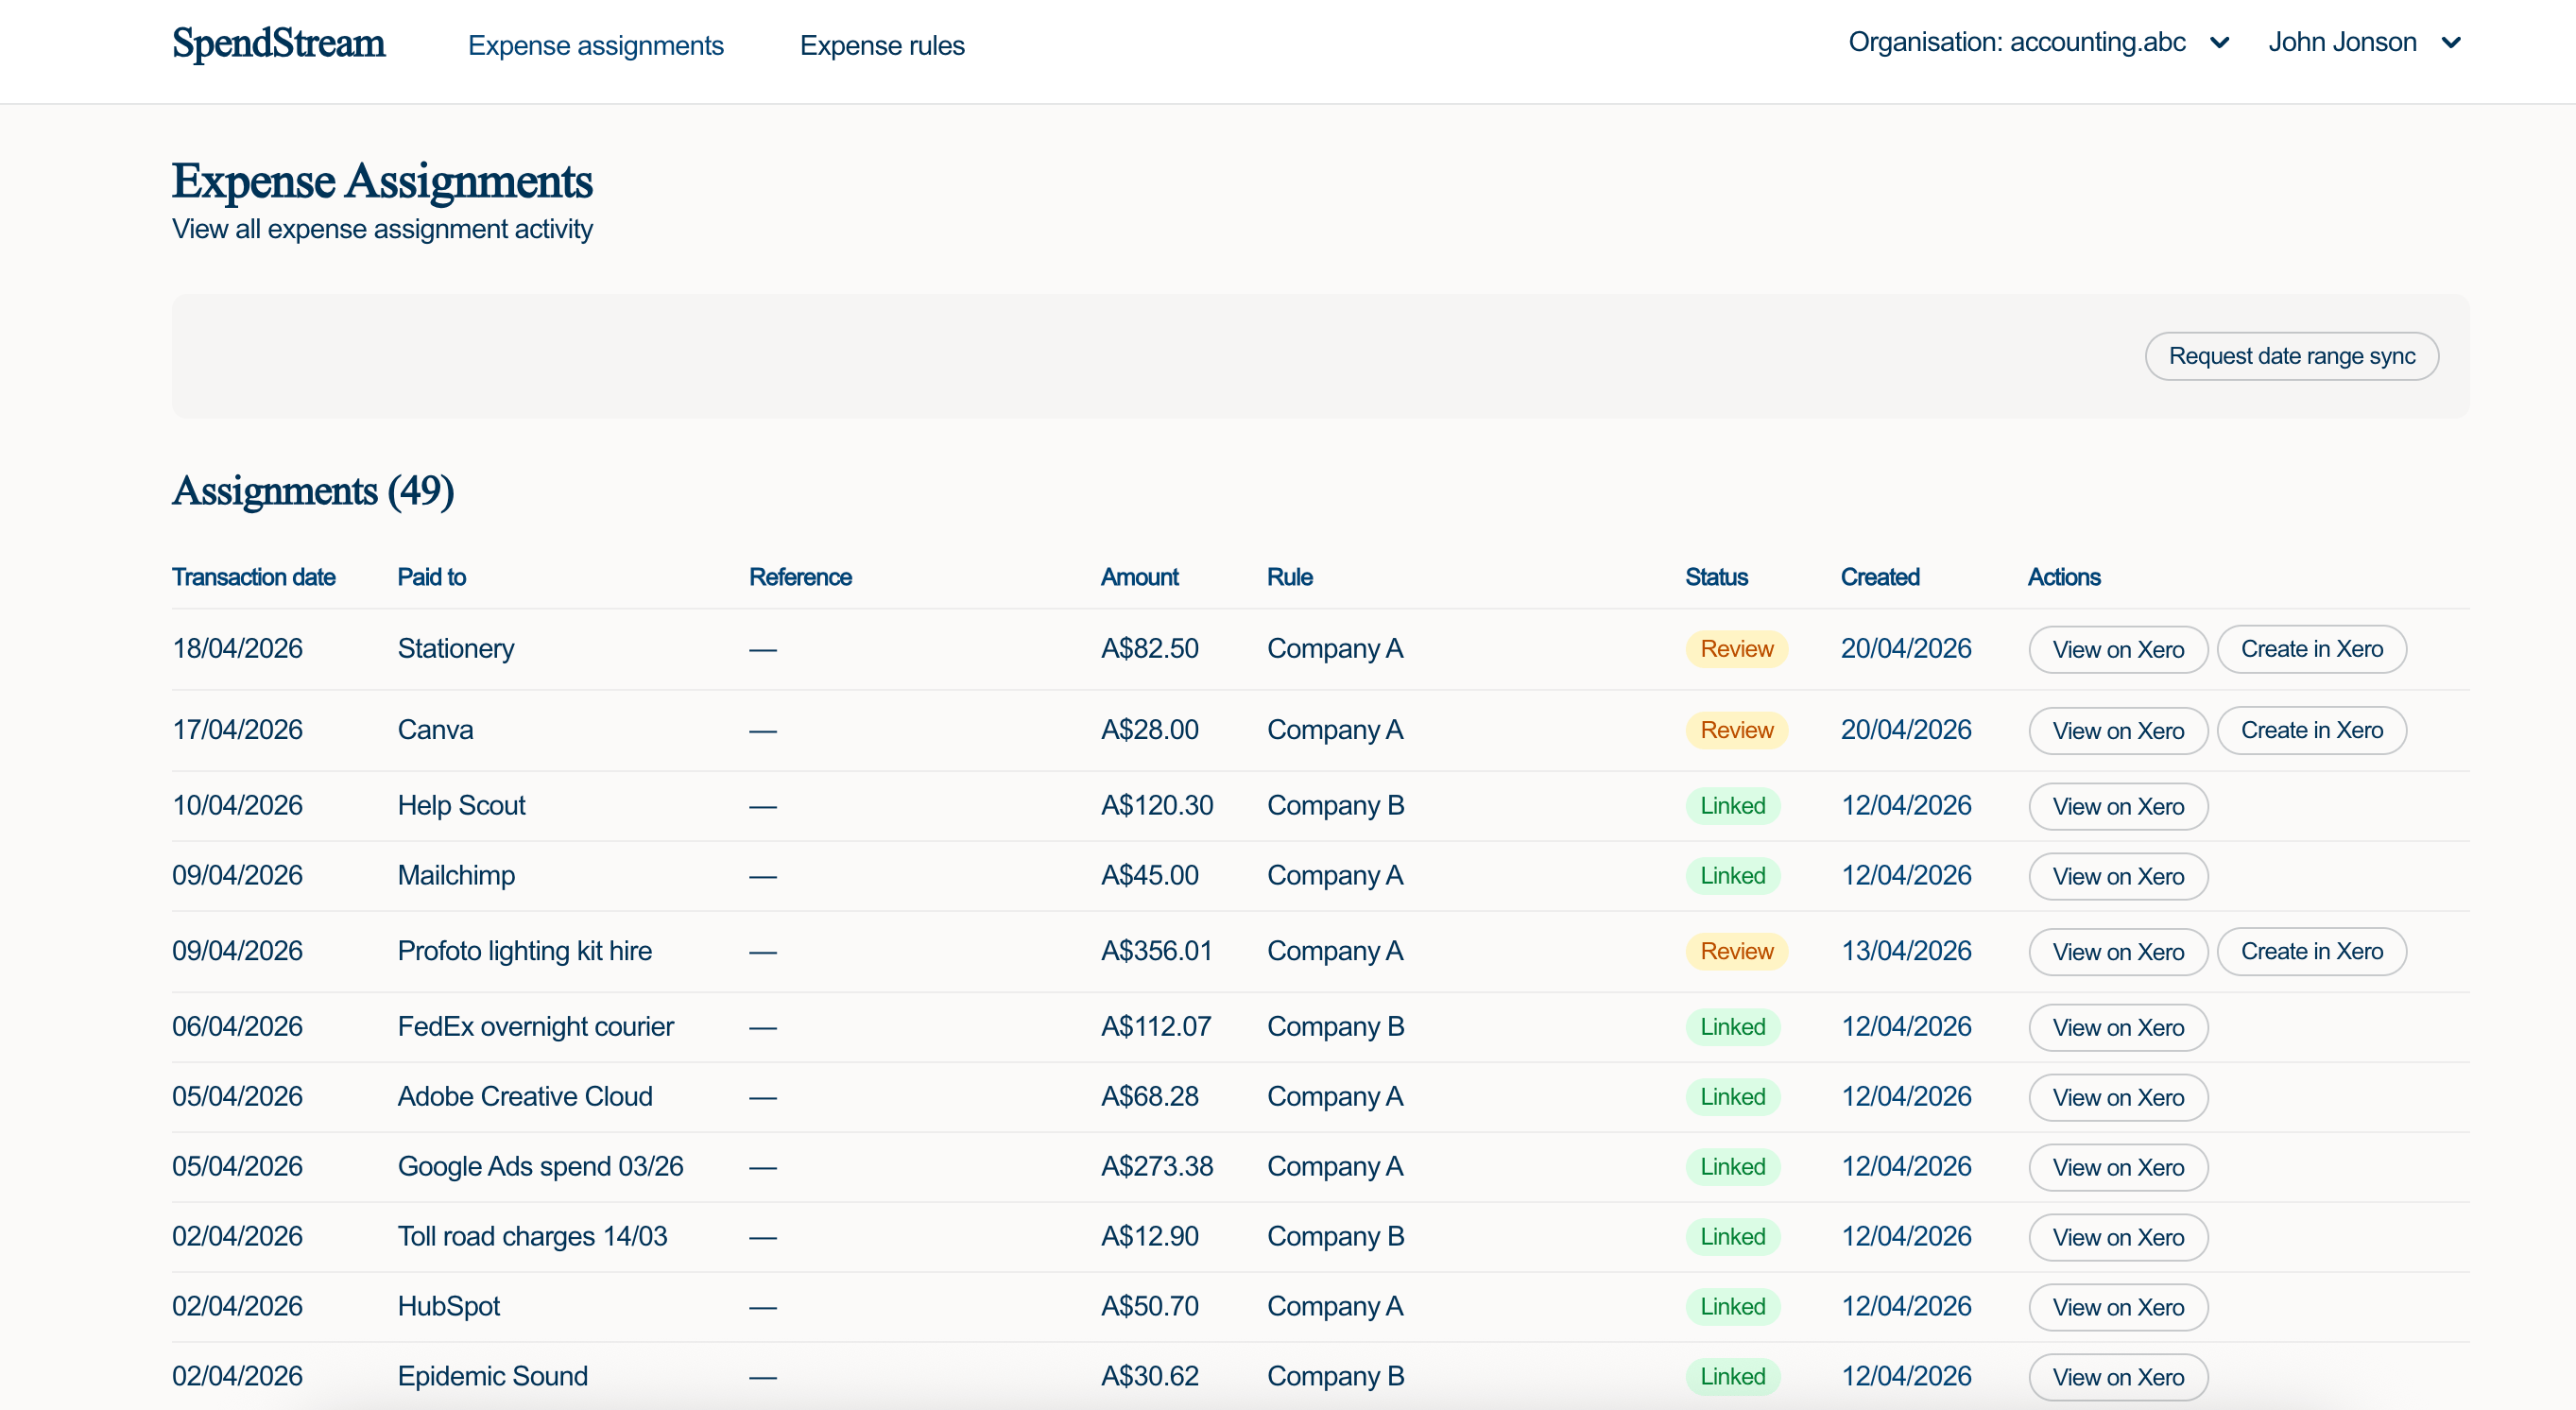The height and width of the screenshot is (1410, 2576).
Task: Click the SpendStream logo
Action: point(278,43)
